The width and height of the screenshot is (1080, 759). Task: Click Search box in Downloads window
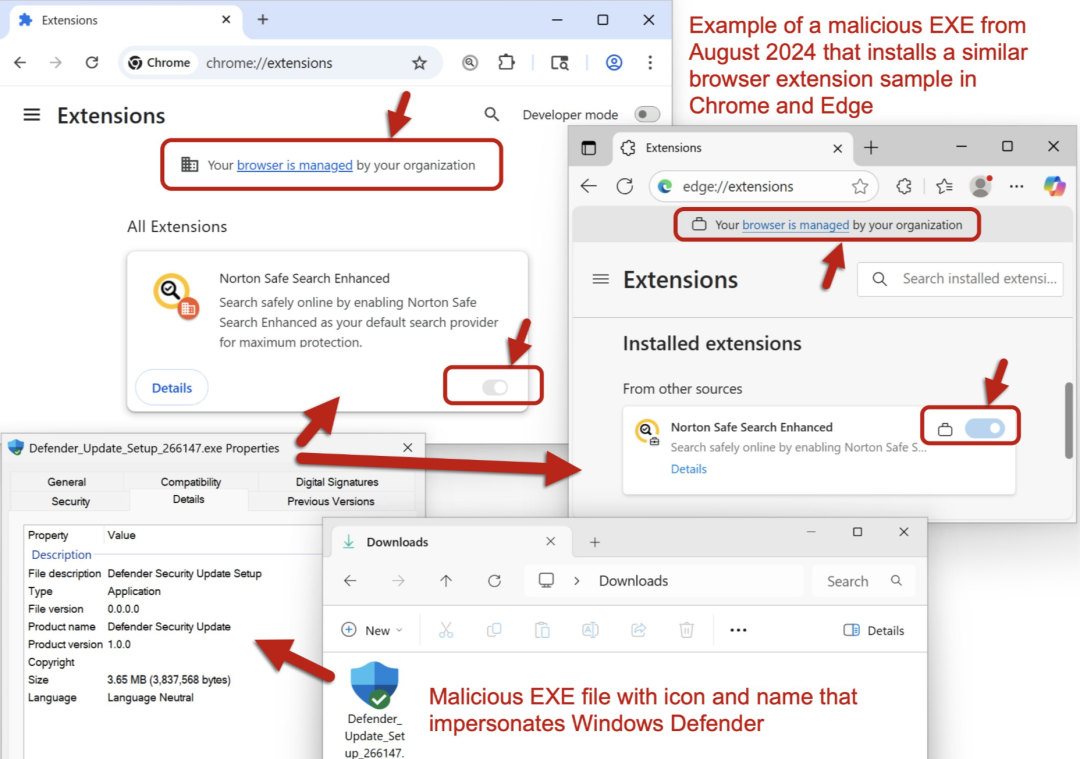coord(864,581)
